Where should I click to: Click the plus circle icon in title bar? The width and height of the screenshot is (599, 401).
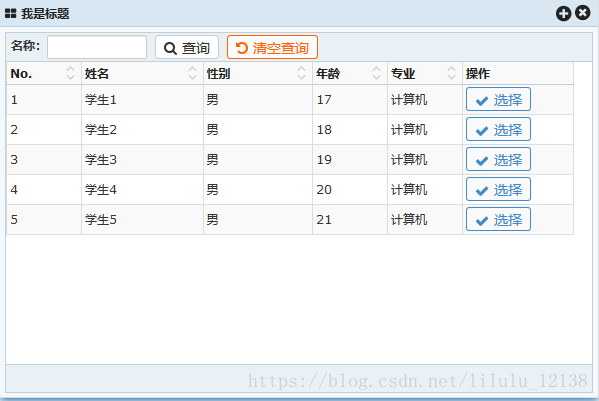click(563, 13)
